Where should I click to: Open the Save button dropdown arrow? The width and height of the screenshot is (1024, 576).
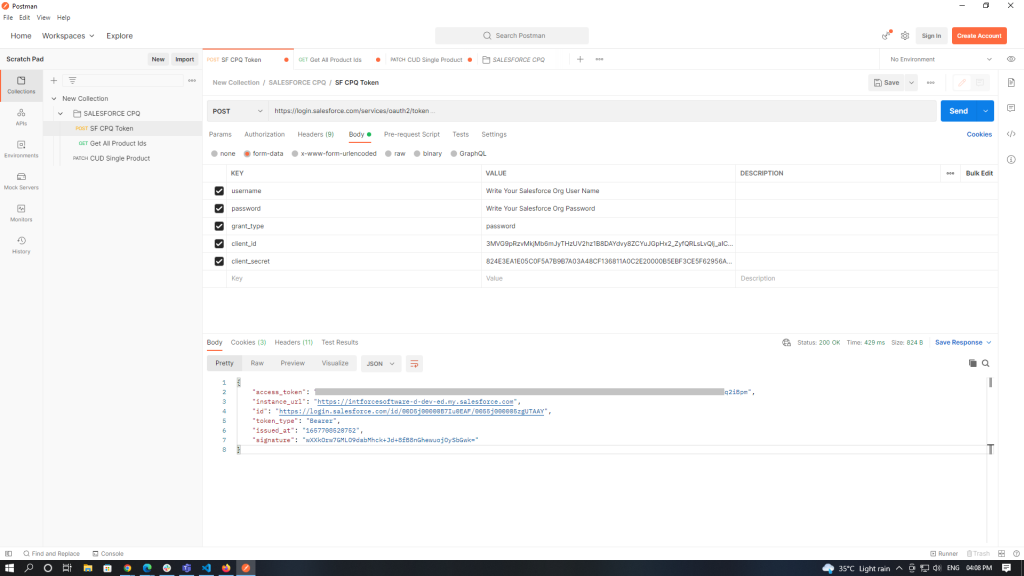[911, 83]
